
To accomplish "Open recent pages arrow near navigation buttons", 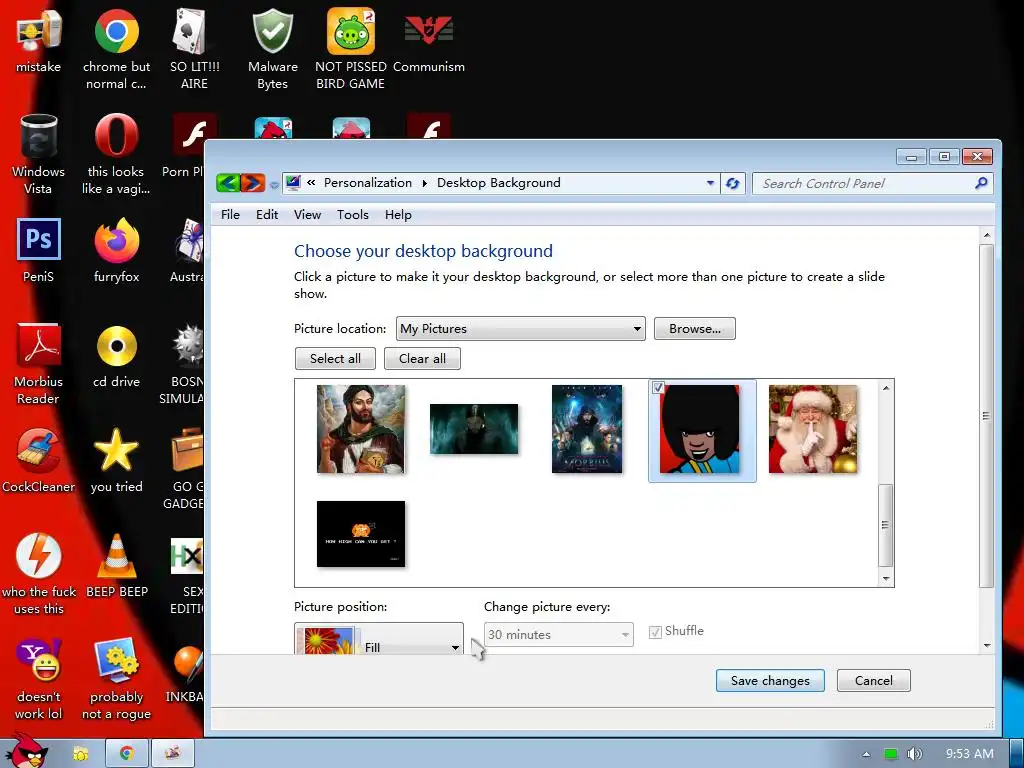I will point(274,185).
